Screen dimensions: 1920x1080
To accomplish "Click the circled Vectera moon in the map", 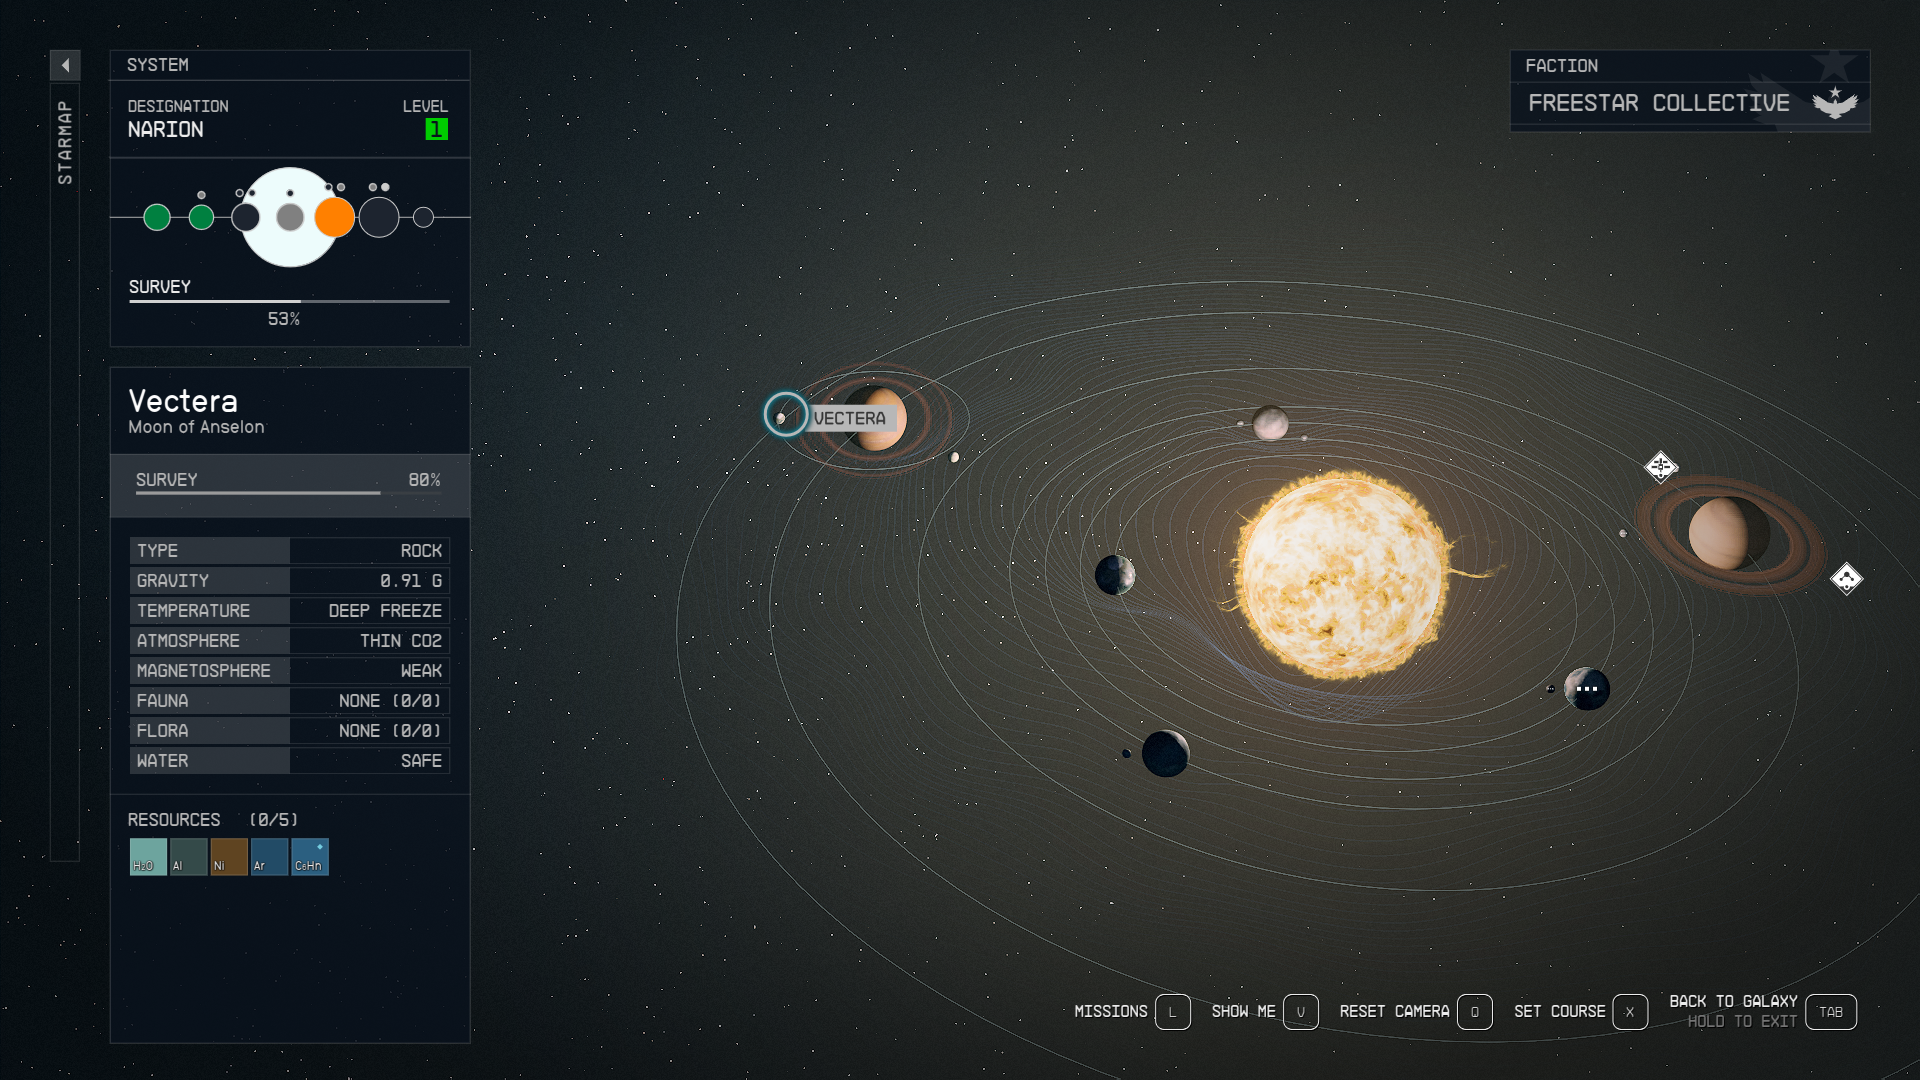I will tap(785, 414).
